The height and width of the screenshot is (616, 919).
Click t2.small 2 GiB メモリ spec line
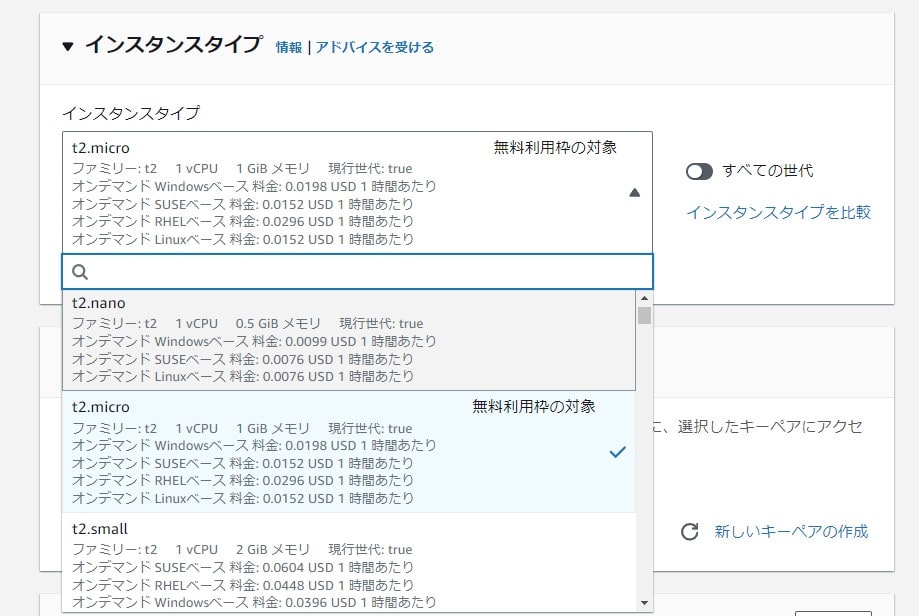242,550
